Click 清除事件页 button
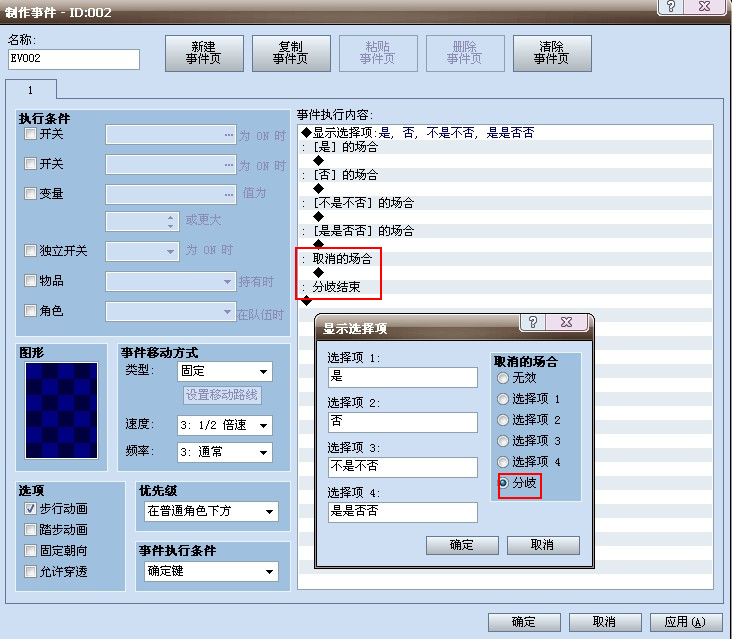 click(552, 53)
